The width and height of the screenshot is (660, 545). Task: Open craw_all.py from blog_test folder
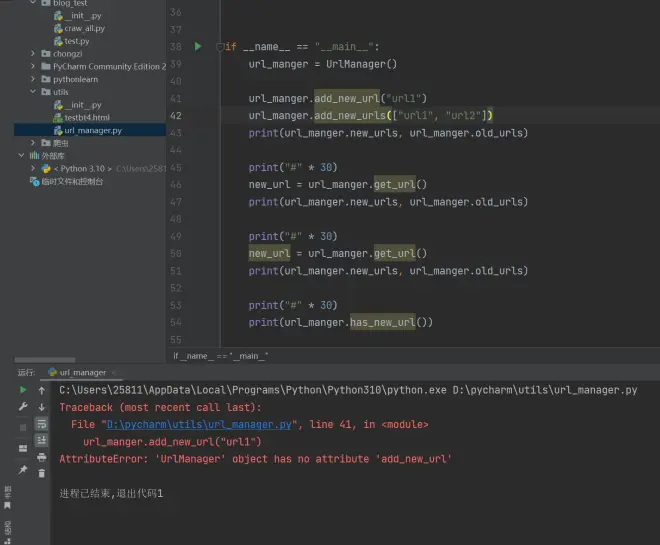pos(84,28)
